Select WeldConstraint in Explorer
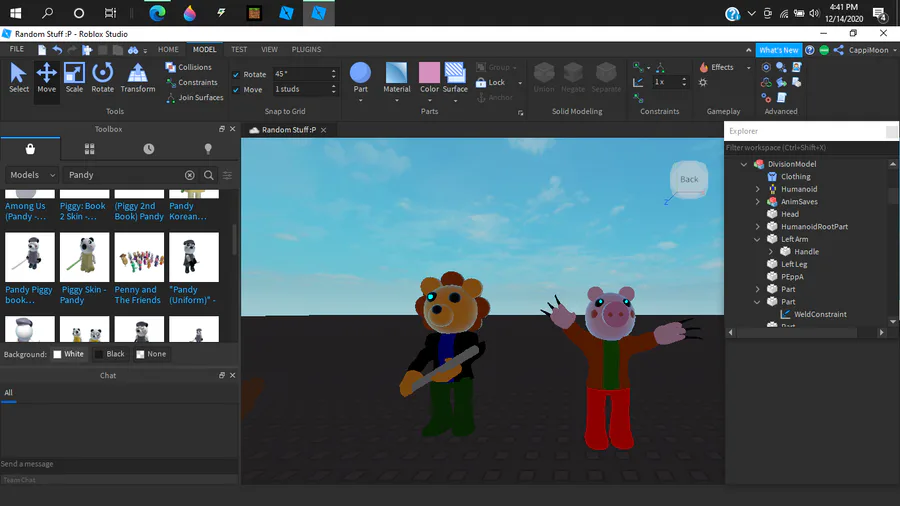Viewport: 900px width, 506px height. pos(820,314)
